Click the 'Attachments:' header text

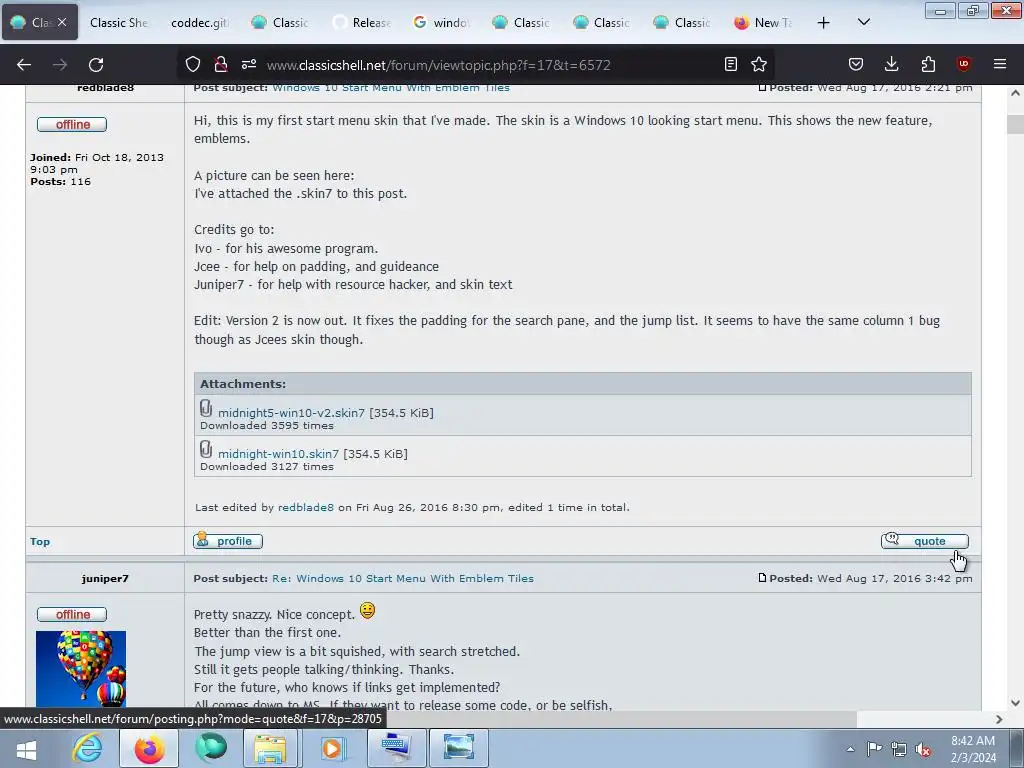pos(243,384)
